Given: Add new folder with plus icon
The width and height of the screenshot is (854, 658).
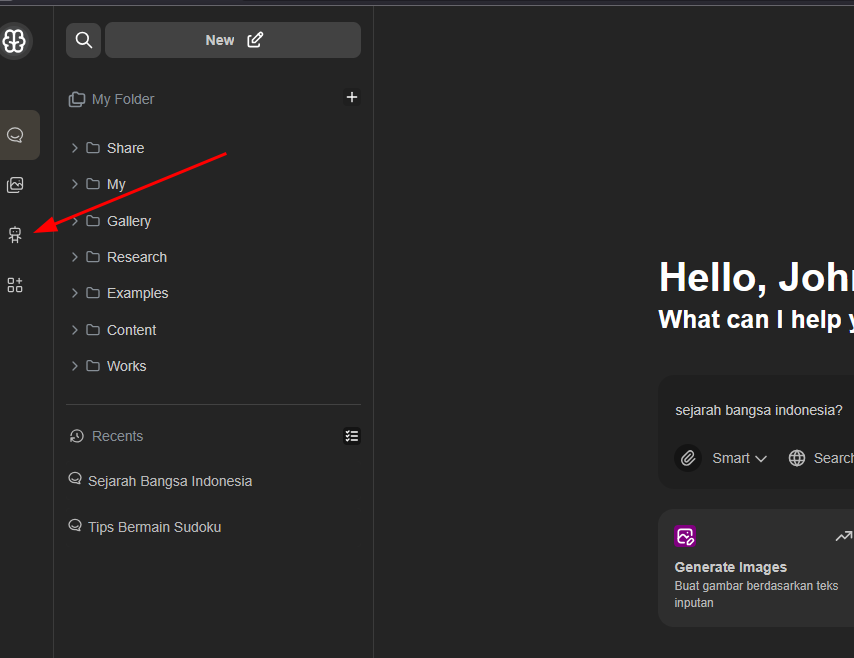Looking at the screenshot, I should pos(351,98).
